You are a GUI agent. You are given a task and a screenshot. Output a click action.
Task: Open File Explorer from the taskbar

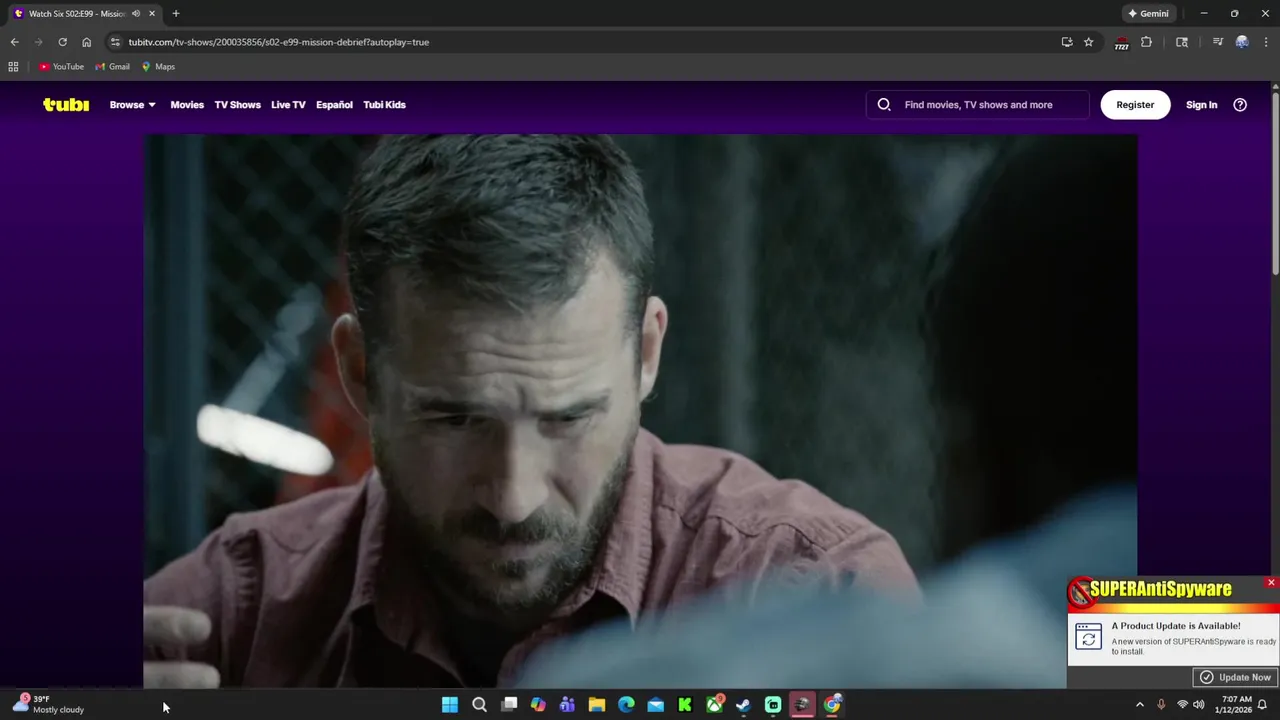click(597, 705)
